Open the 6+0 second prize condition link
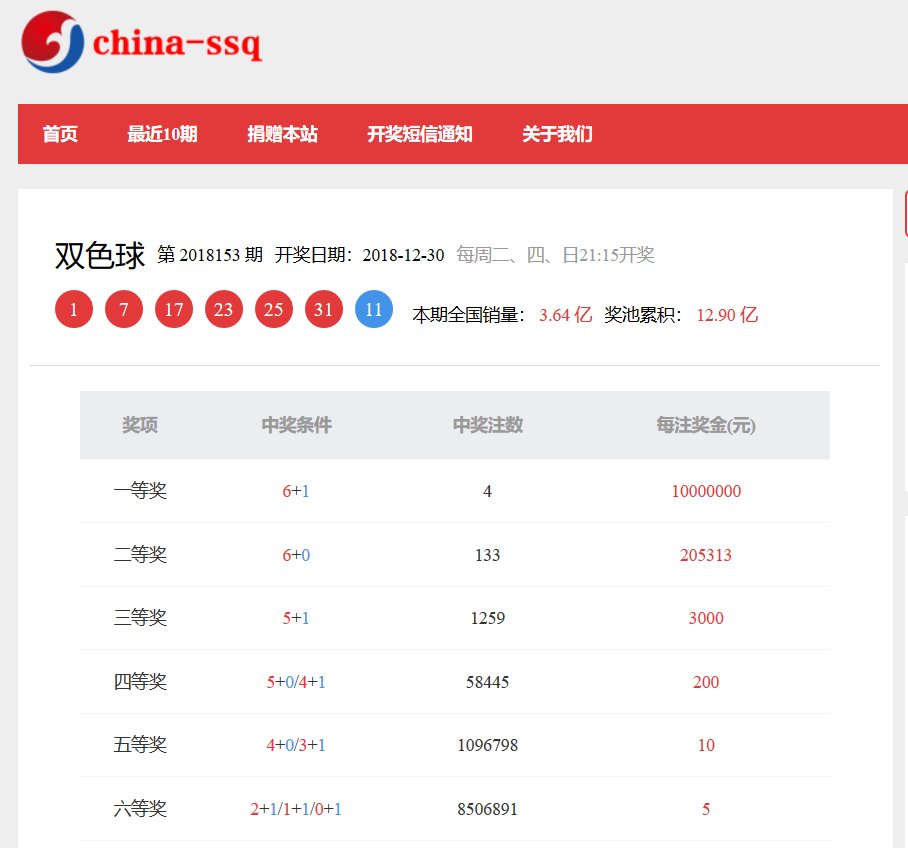The width and height of the screenshot is (908, 848). coord(295,555)
